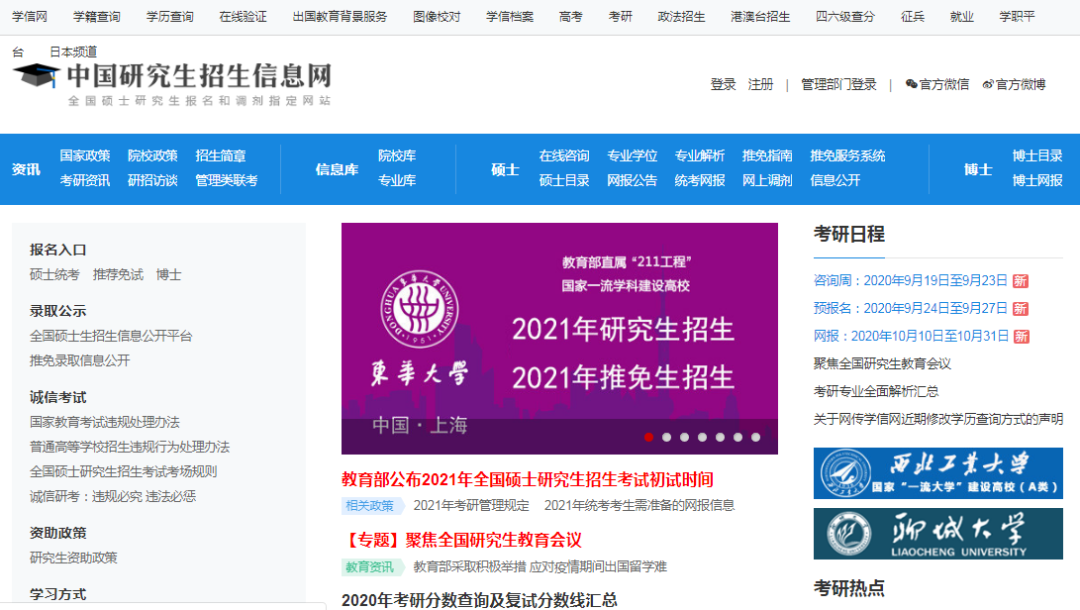Open 管理类联考 in blue nav
Image resolution: width=1080 pixels, height=610 pixels.
click(227, 180)
